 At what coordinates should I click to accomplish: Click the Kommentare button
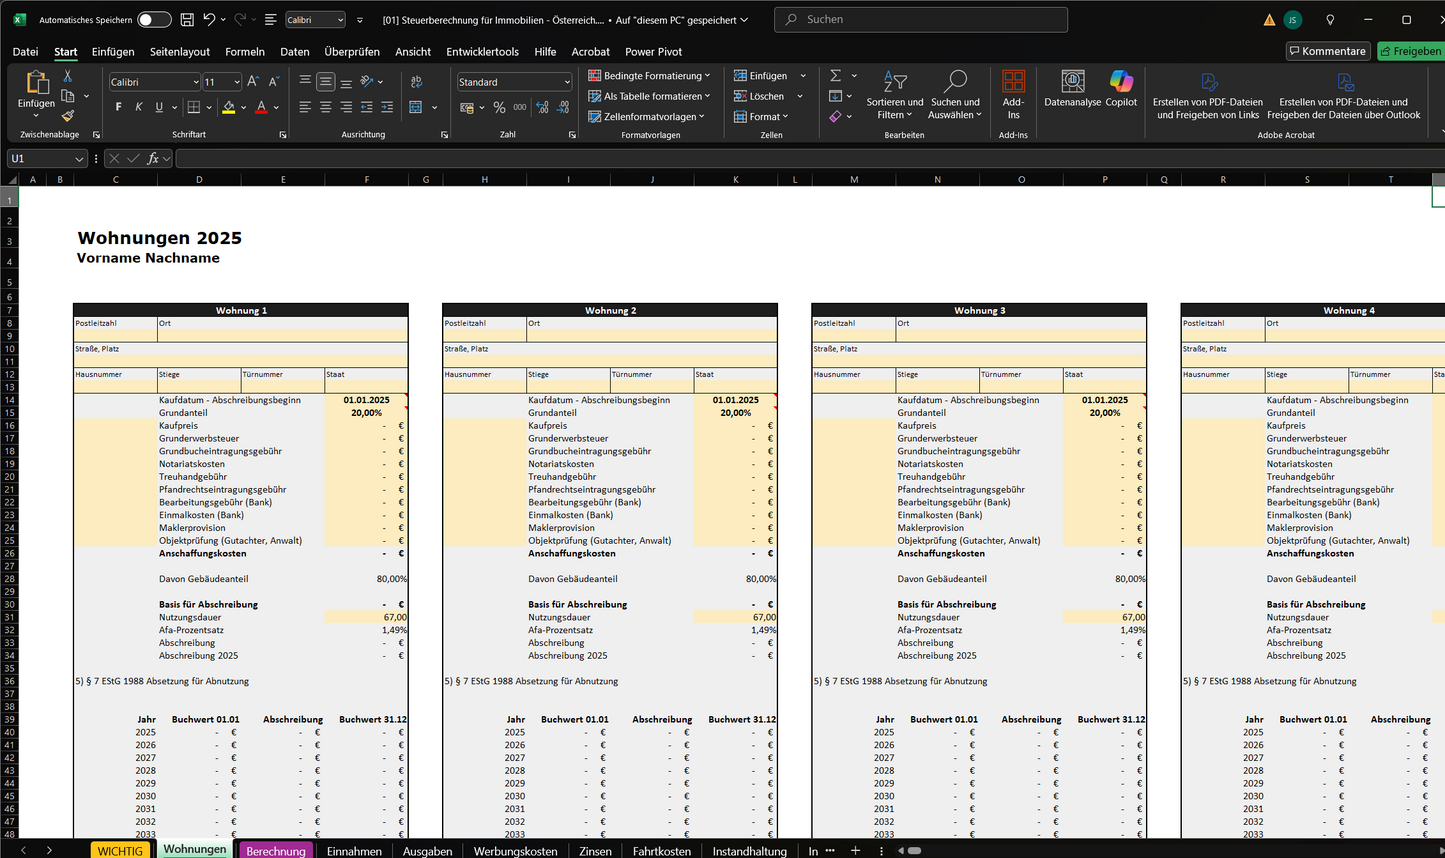(x=1328, y=51)
